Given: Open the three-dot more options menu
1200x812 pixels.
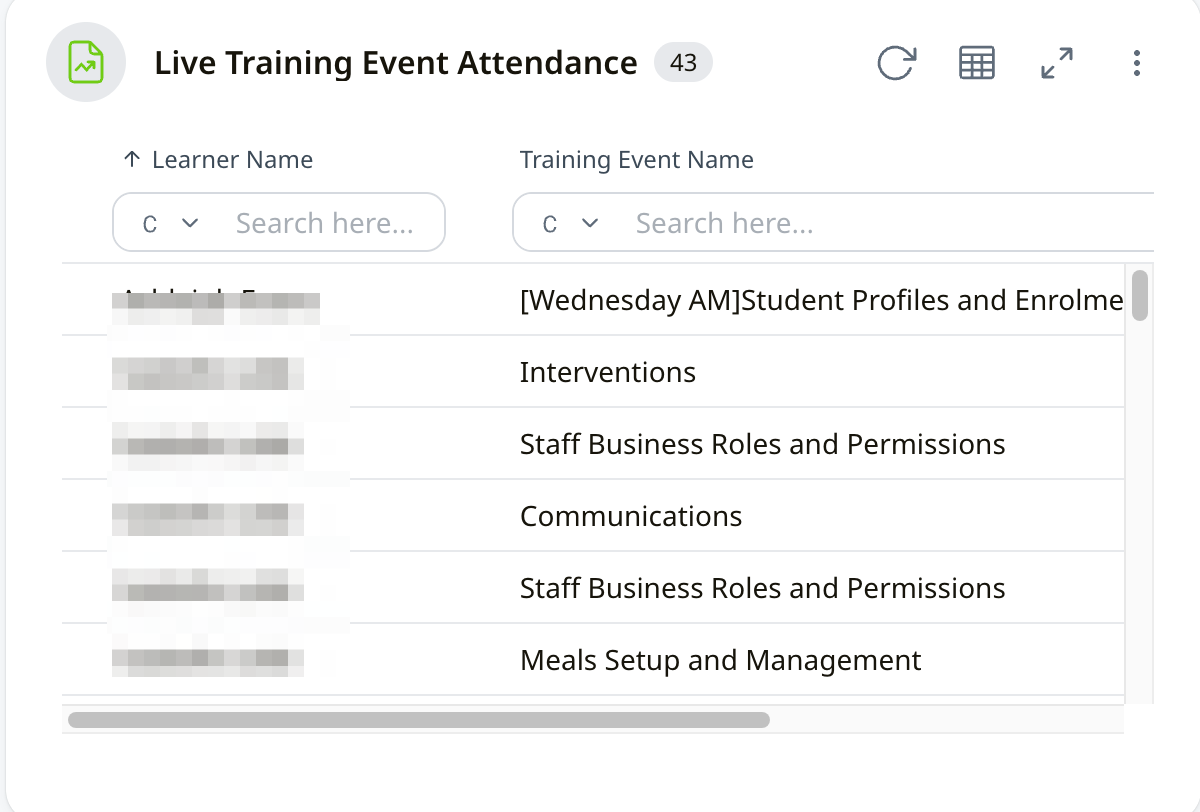Looking at the screenshot, I should (x=1137, y=63).
